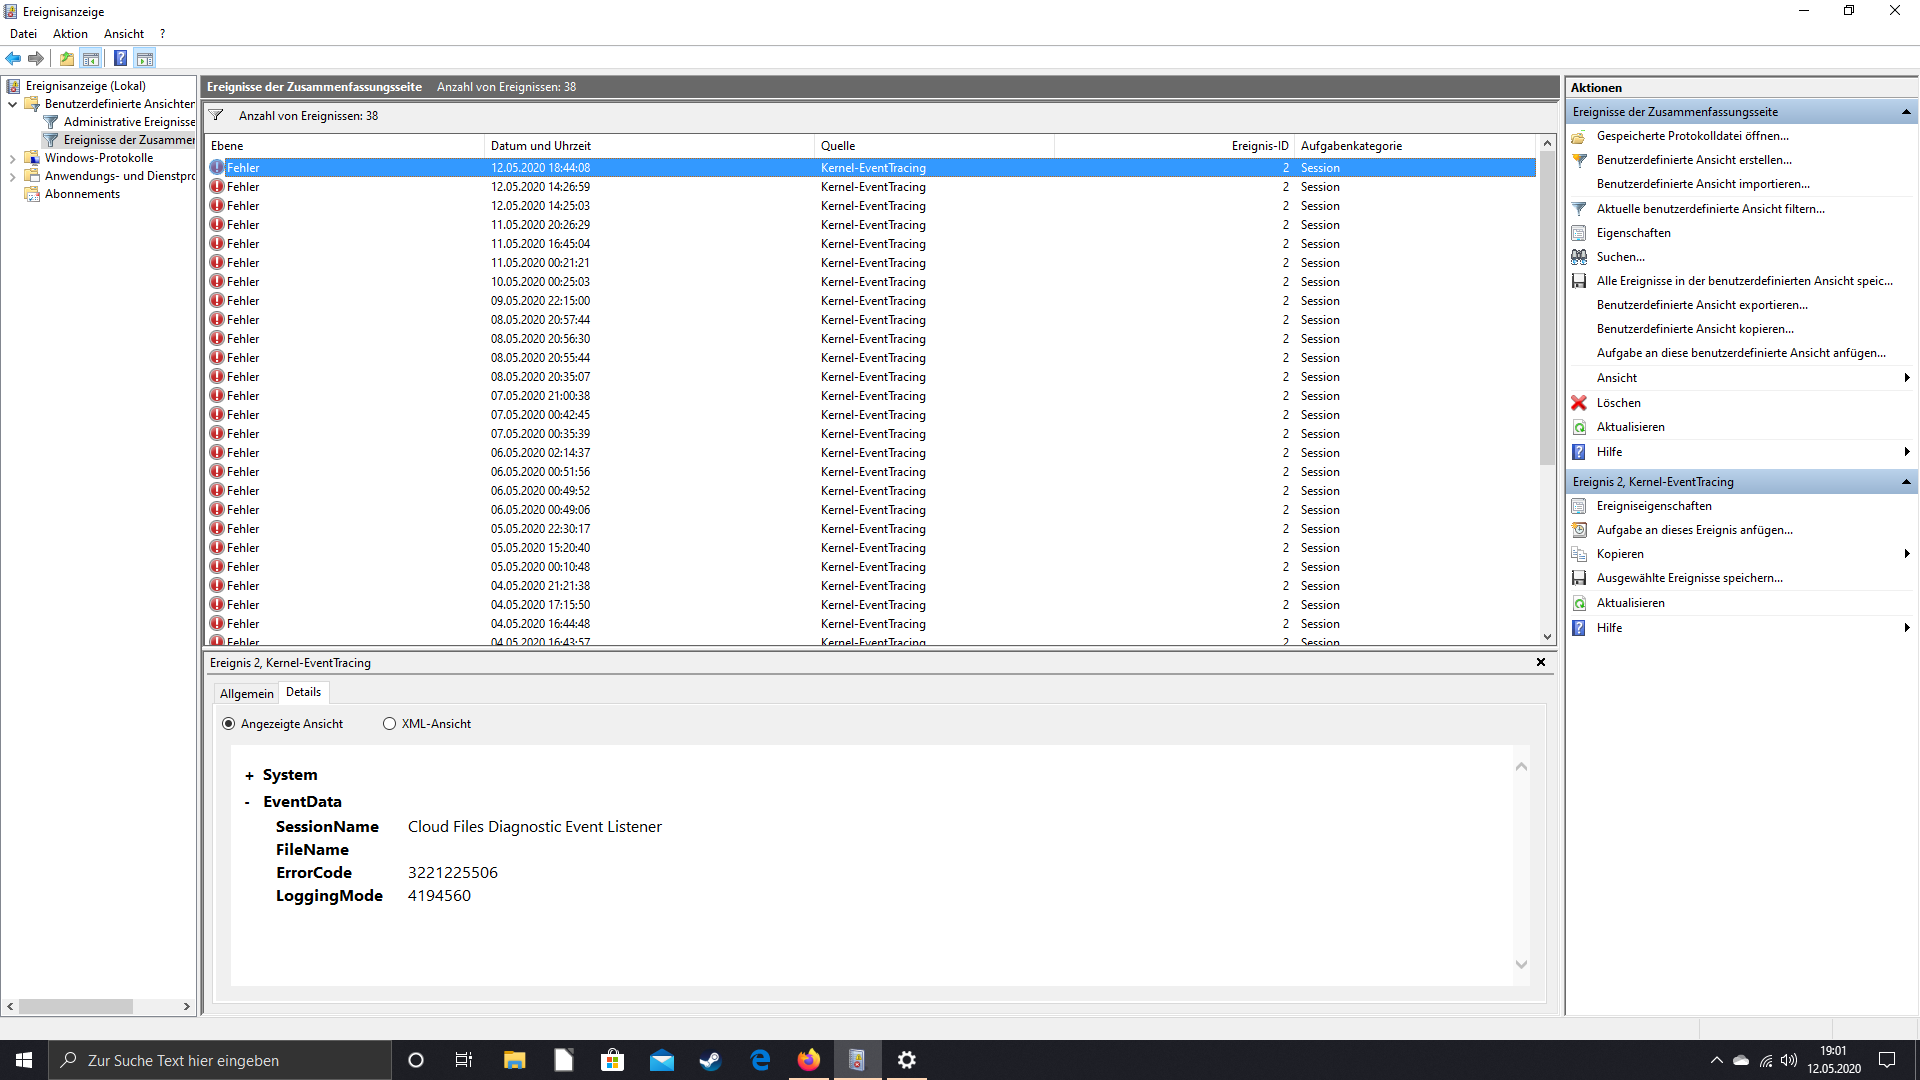This screenshot has height=1080, width=1920.
Task: Select the XML-Ansicht radio button
Action: (x=389, y=724)
